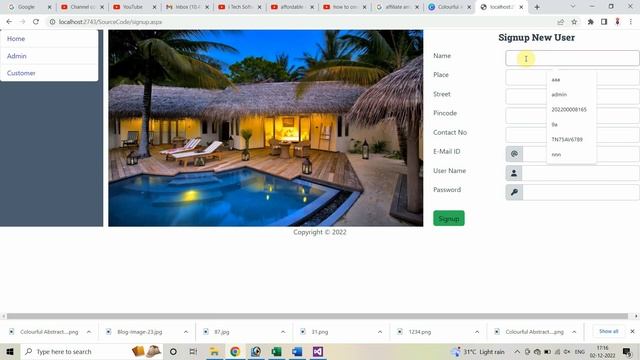Open the Chrome three-dot menu
This screenshot has width=640, height=360.
[631, 22]
